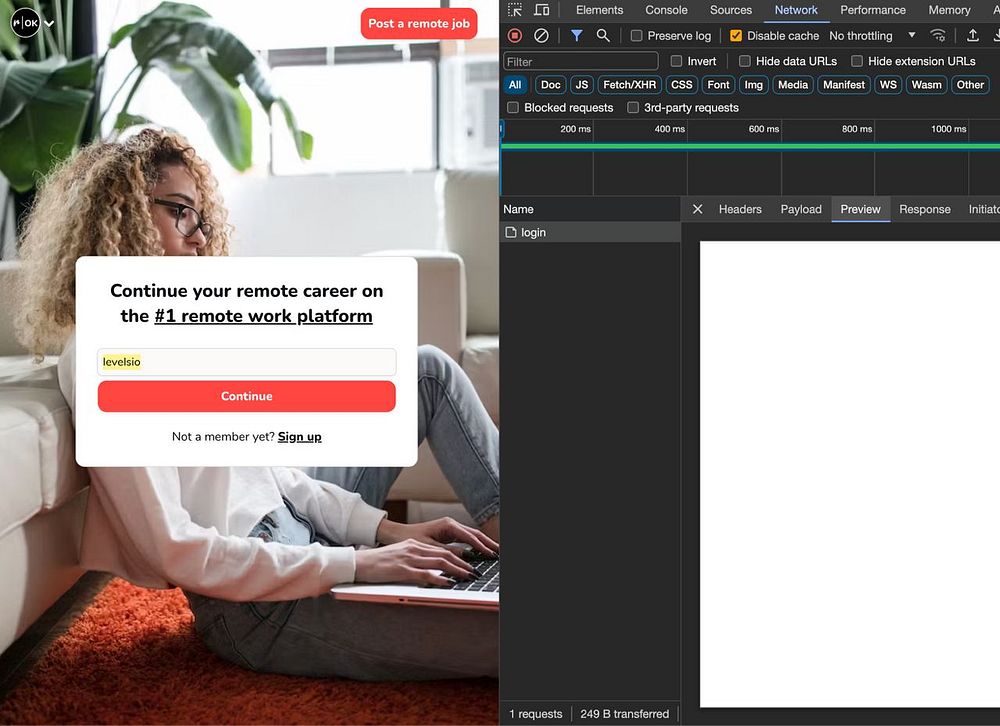This screenshot has height=726, width=1000.
Task: Check Hide data URLs
Action: click(745, 61)
